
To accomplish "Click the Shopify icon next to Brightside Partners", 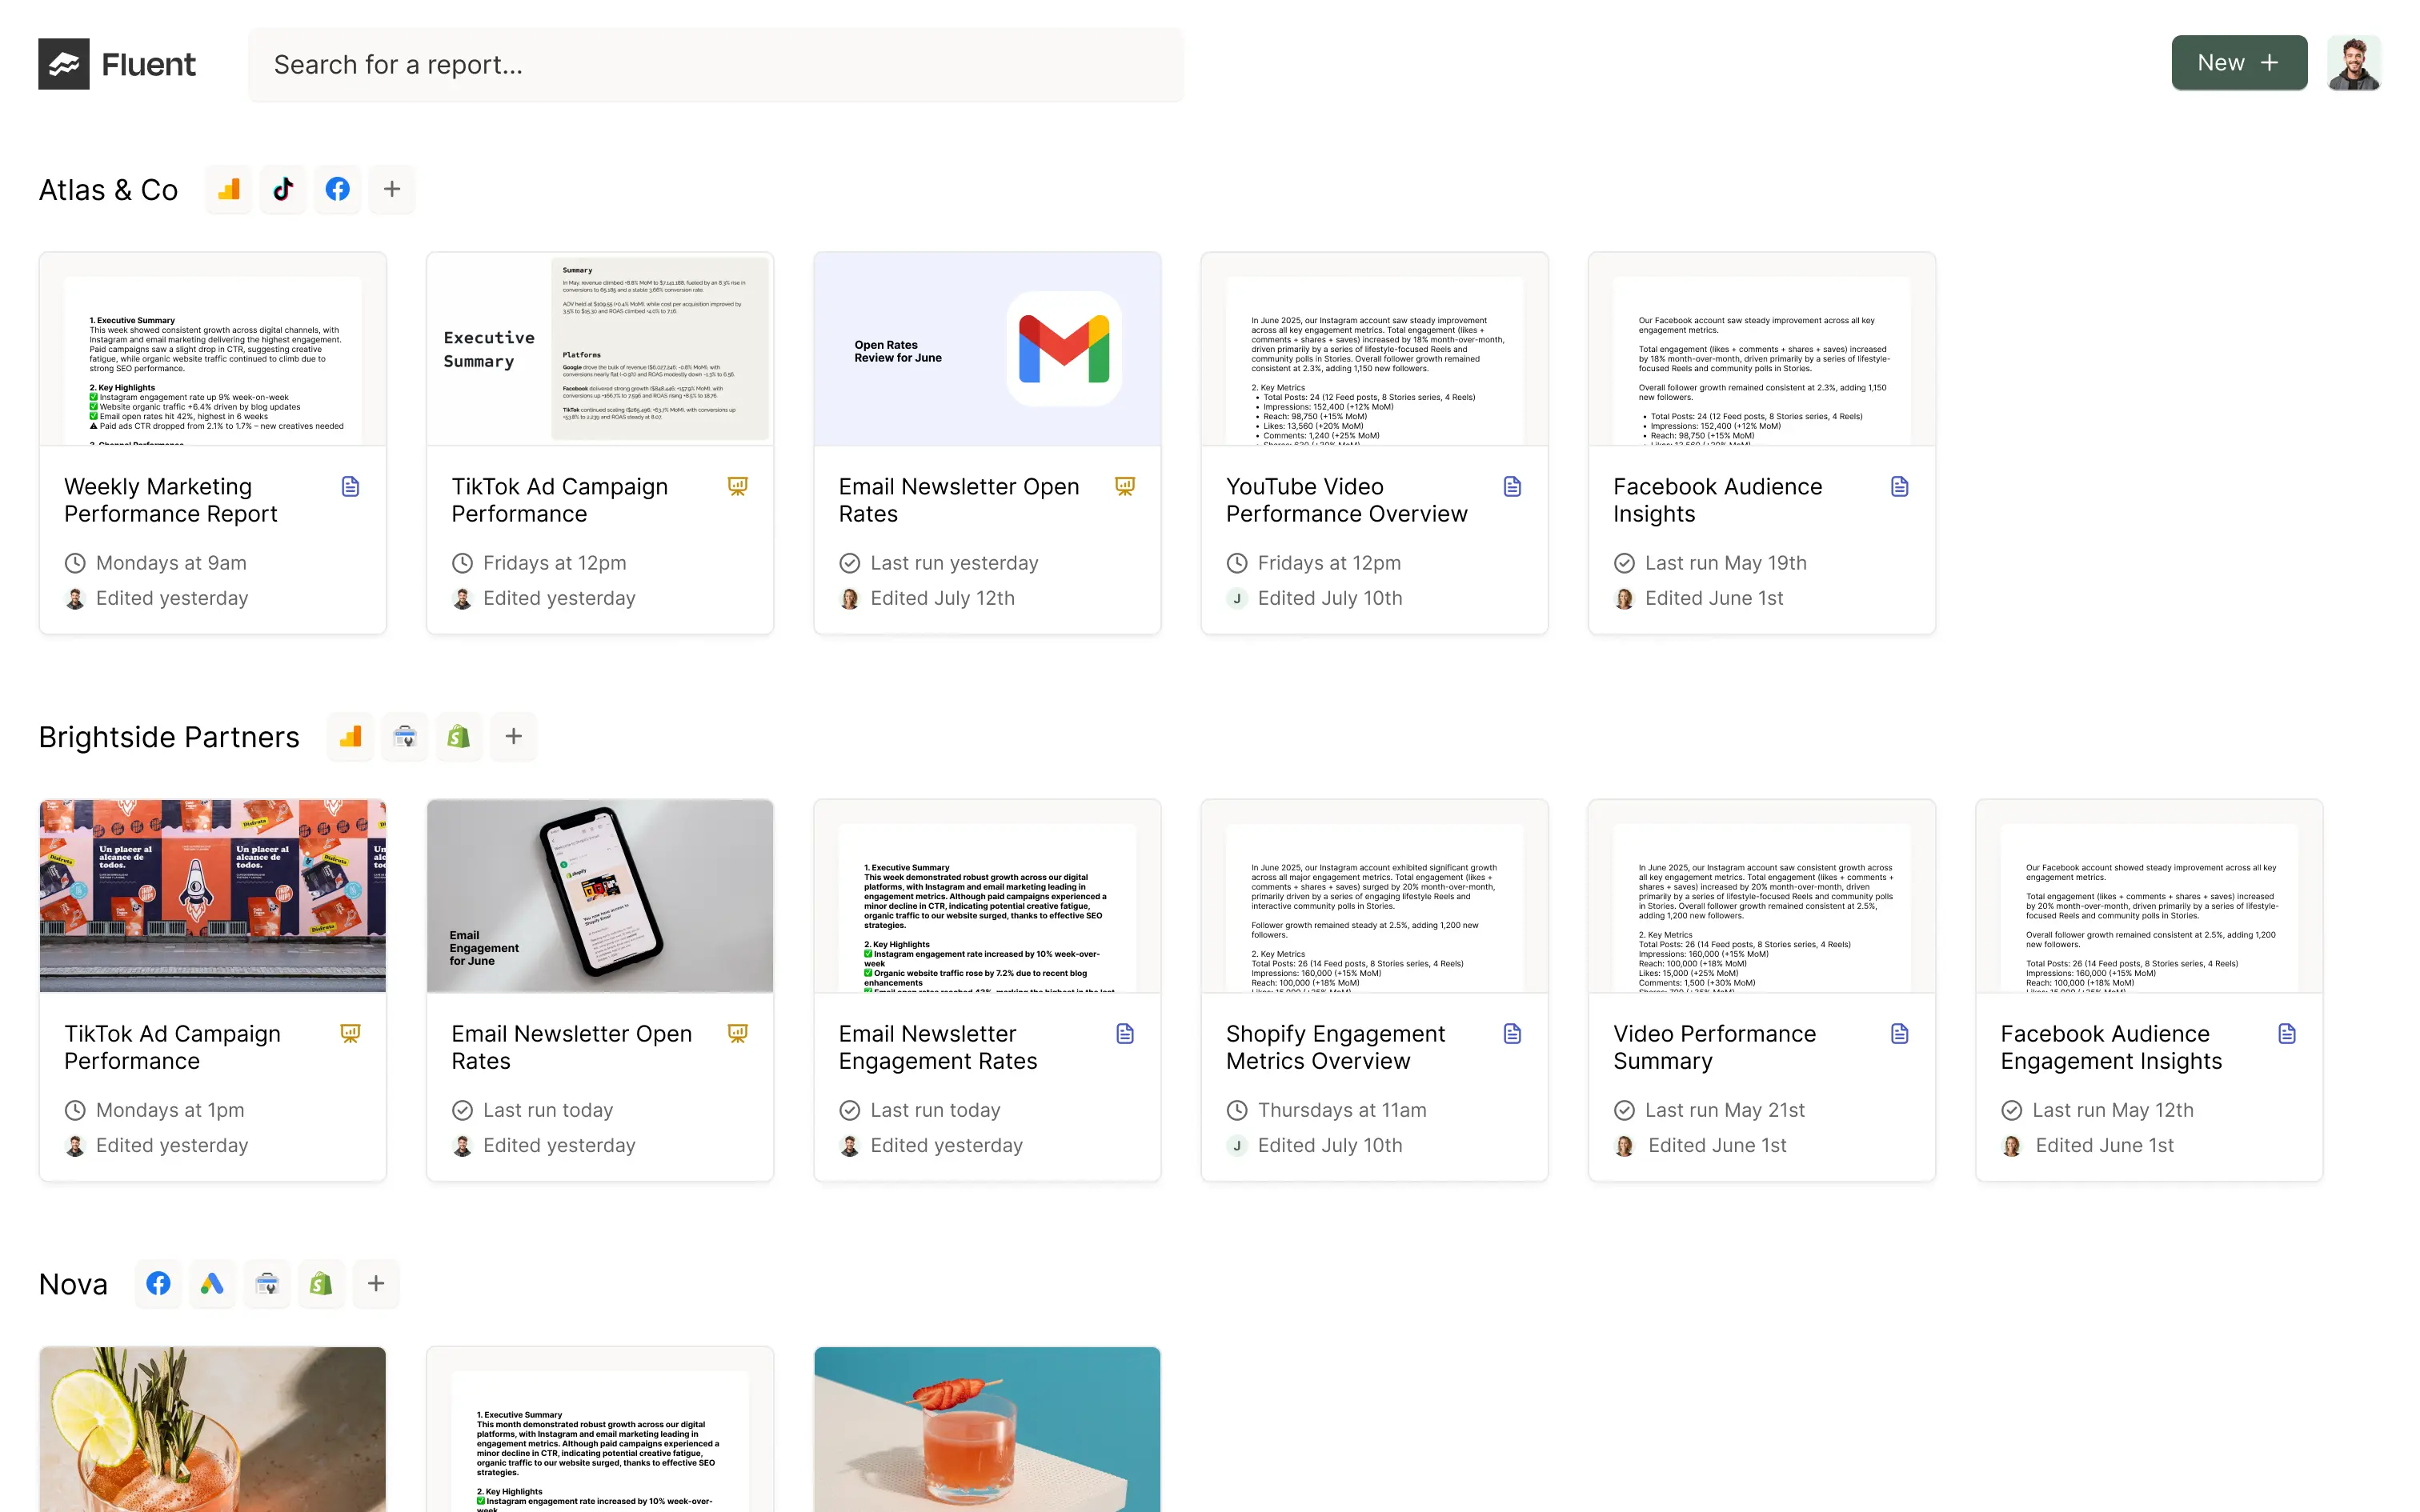I will coord(459,737).
